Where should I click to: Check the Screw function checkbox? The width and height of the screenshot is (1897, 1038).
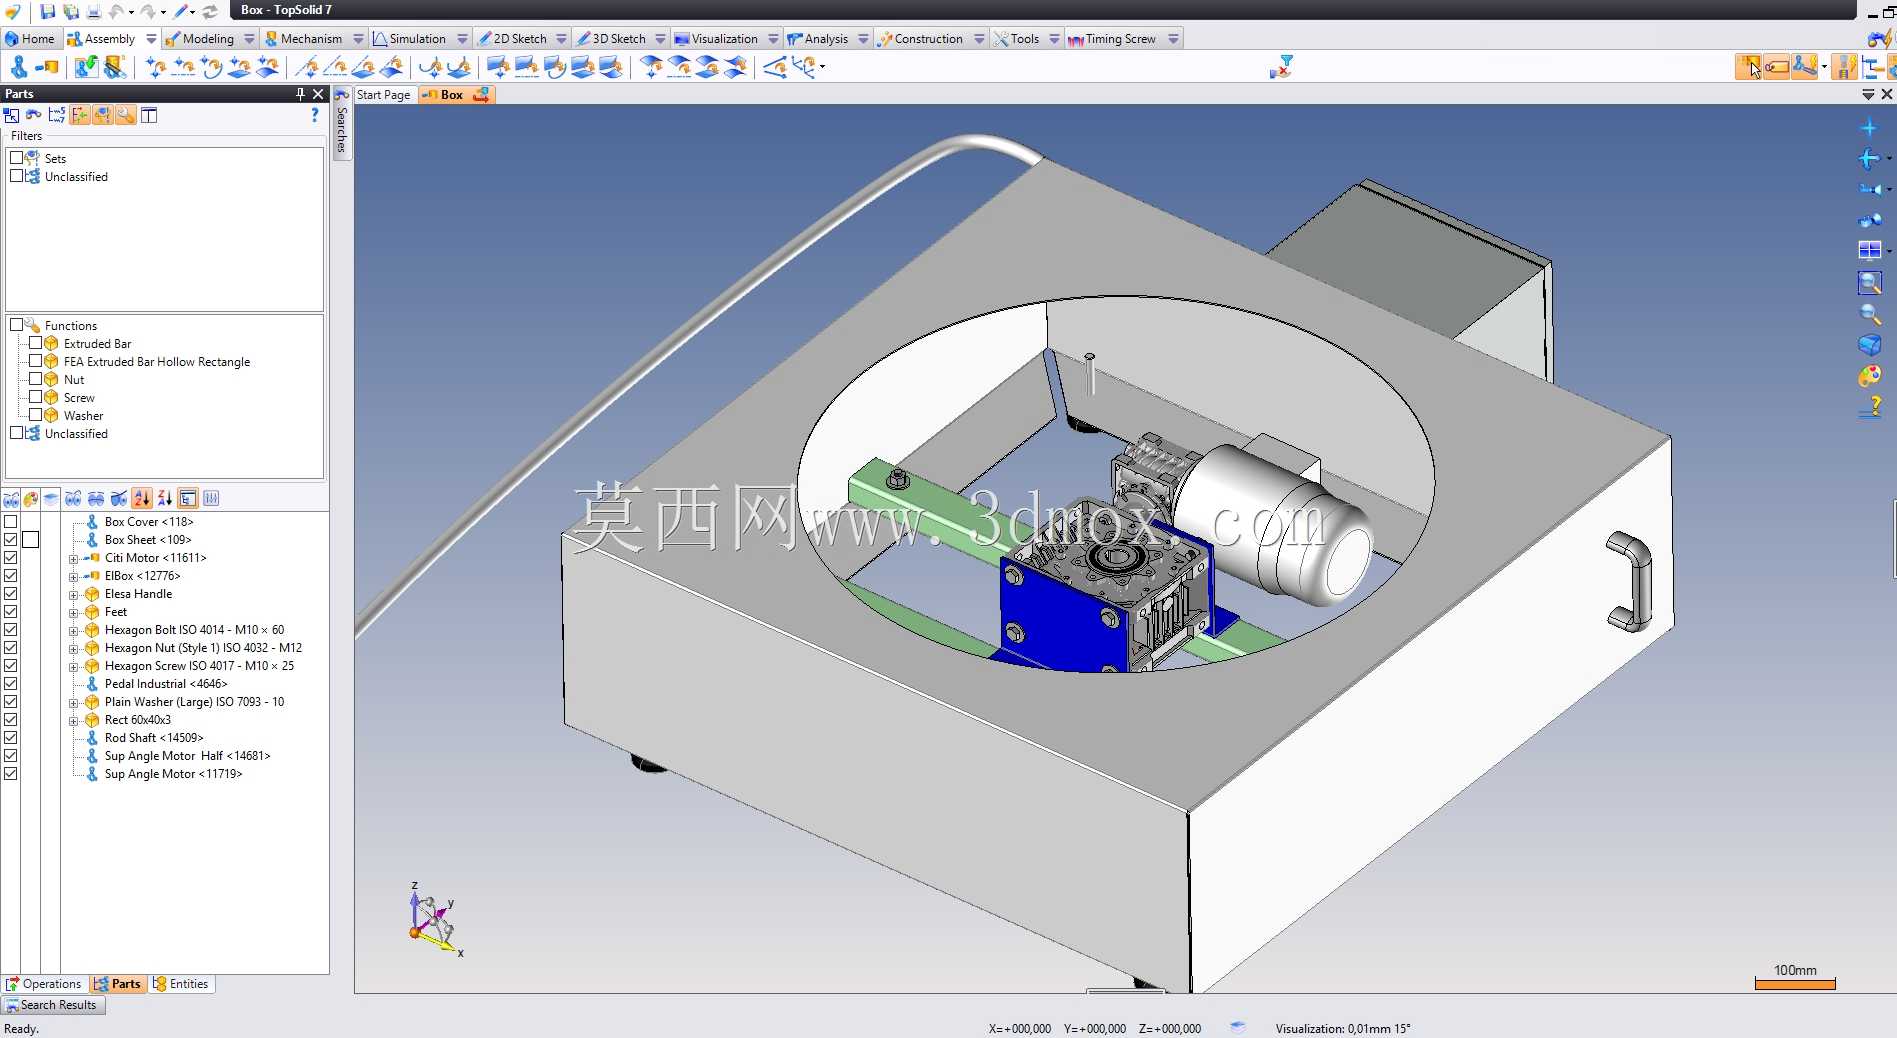pyautogui.click(x=35, y=397)
